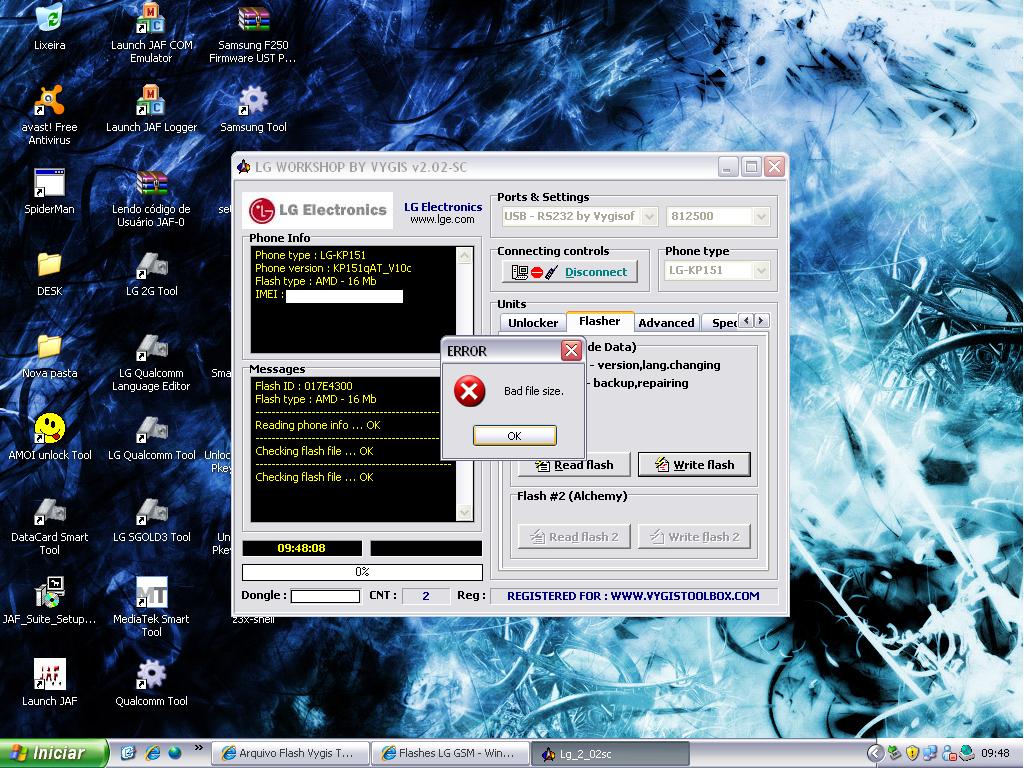Click the LG Electronics logo banner

coord(317,210)
